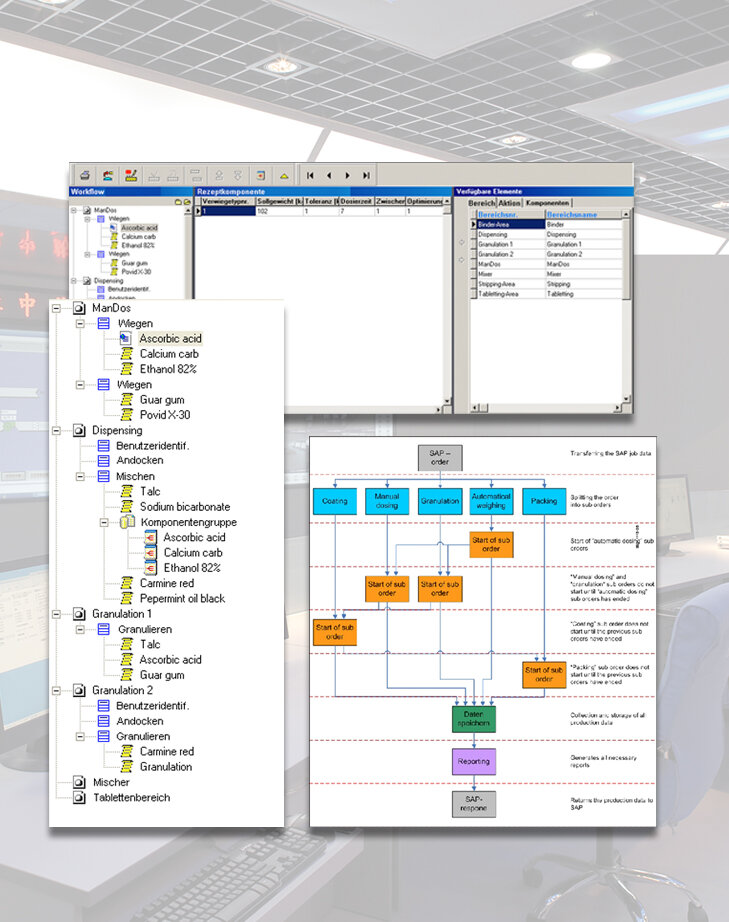
Task: Go to next record with right arrow
Action: 347,175
